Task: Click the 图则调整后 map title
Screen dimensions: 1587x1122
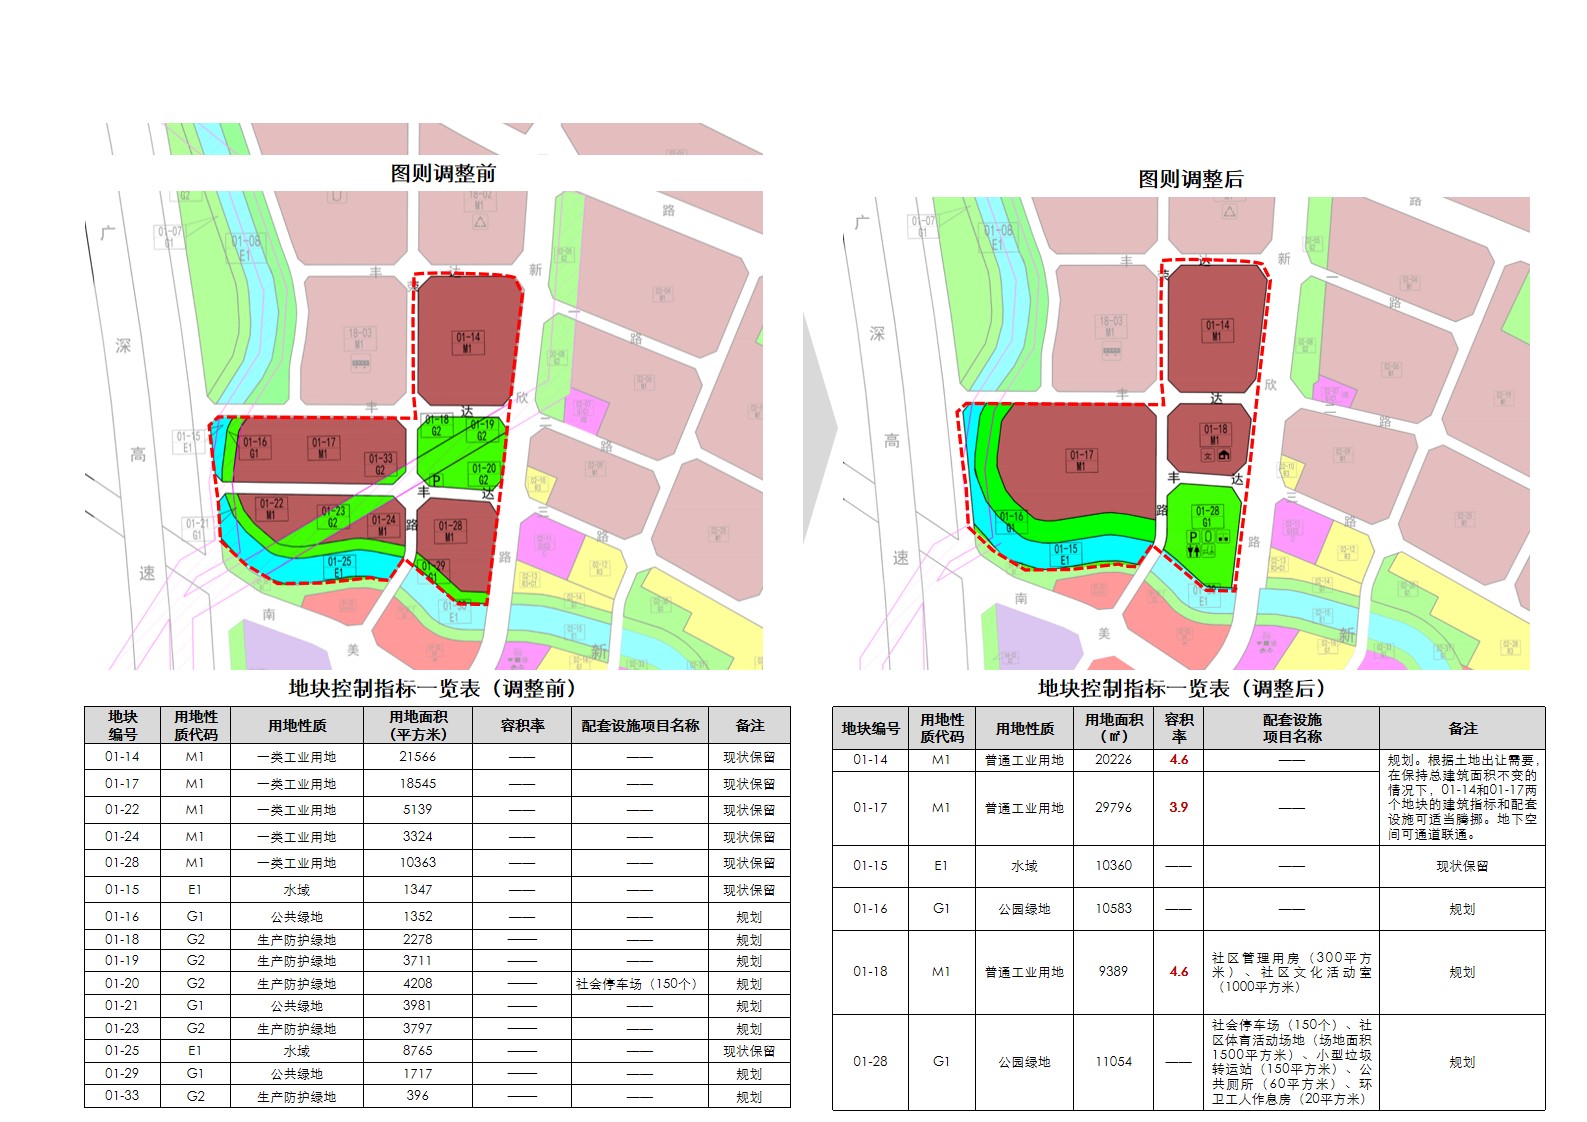Action: (x=1190, y=179)
